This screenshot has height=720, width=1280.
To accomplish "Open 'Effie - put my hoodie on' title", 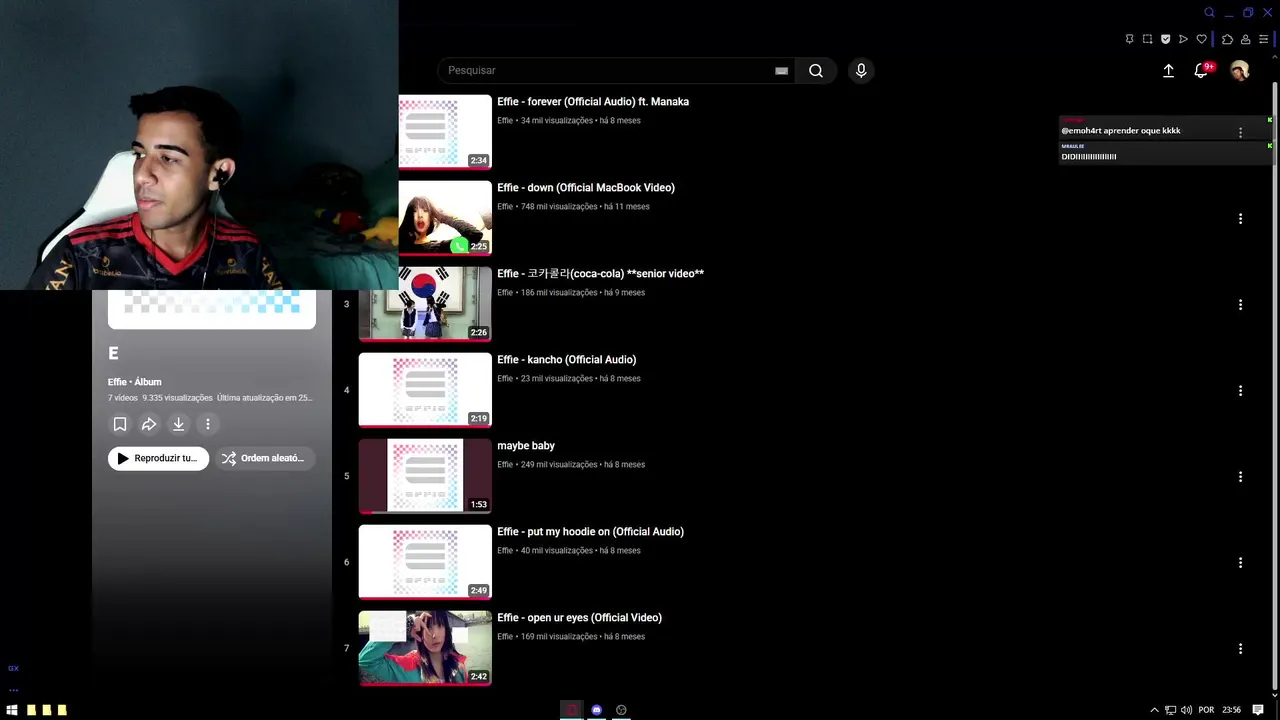I will pos(590,531).
